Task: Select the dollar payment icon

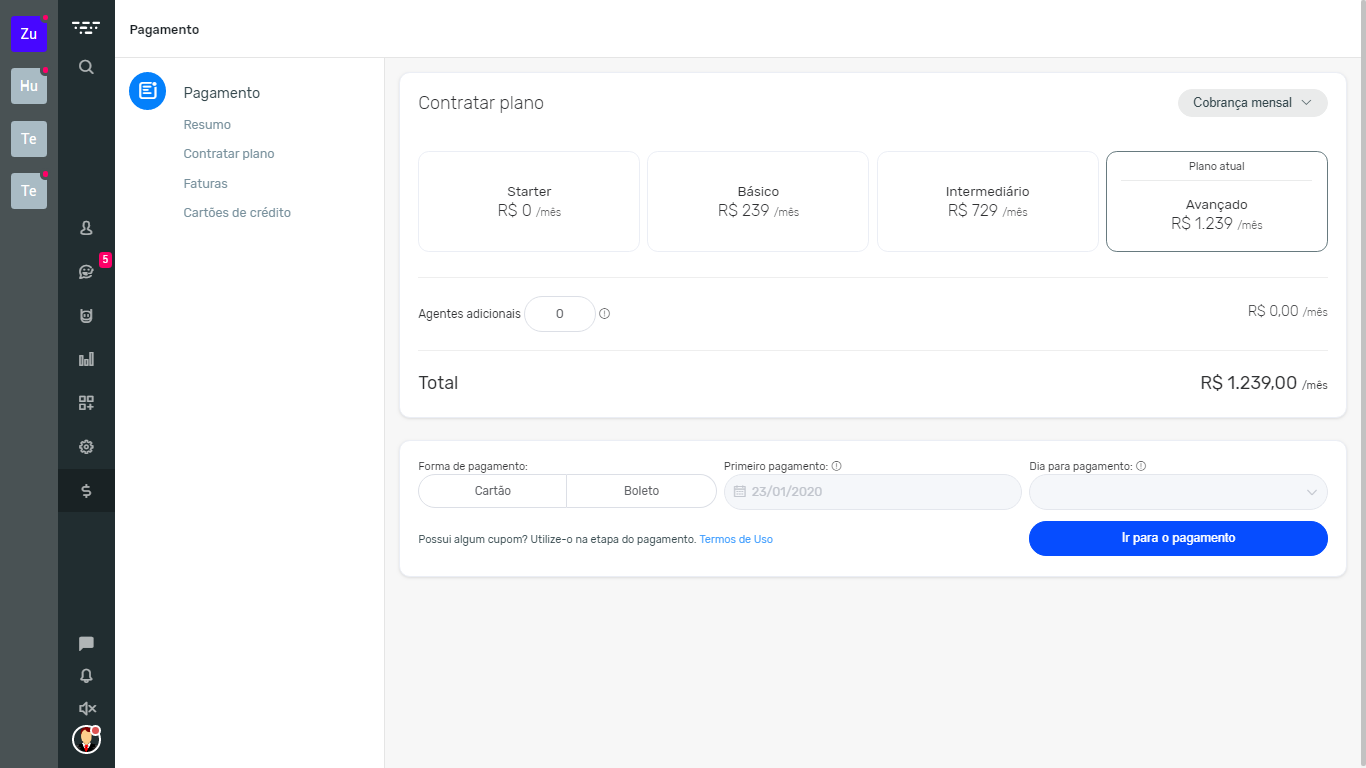Action: pos(86,491)
